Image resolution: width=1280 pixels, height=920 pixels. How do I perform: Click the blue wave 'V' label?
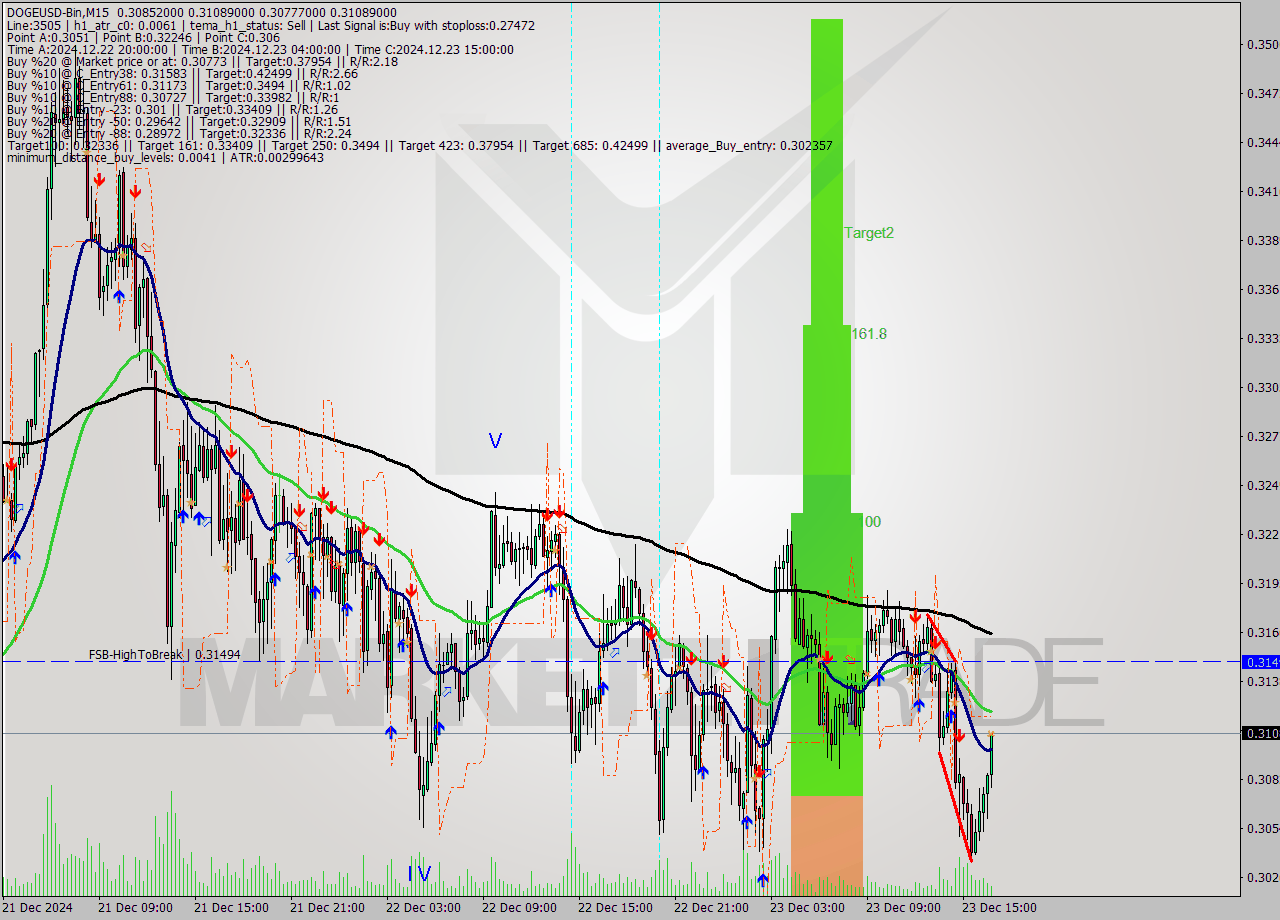pyautogui.click(x=495, y=440)
